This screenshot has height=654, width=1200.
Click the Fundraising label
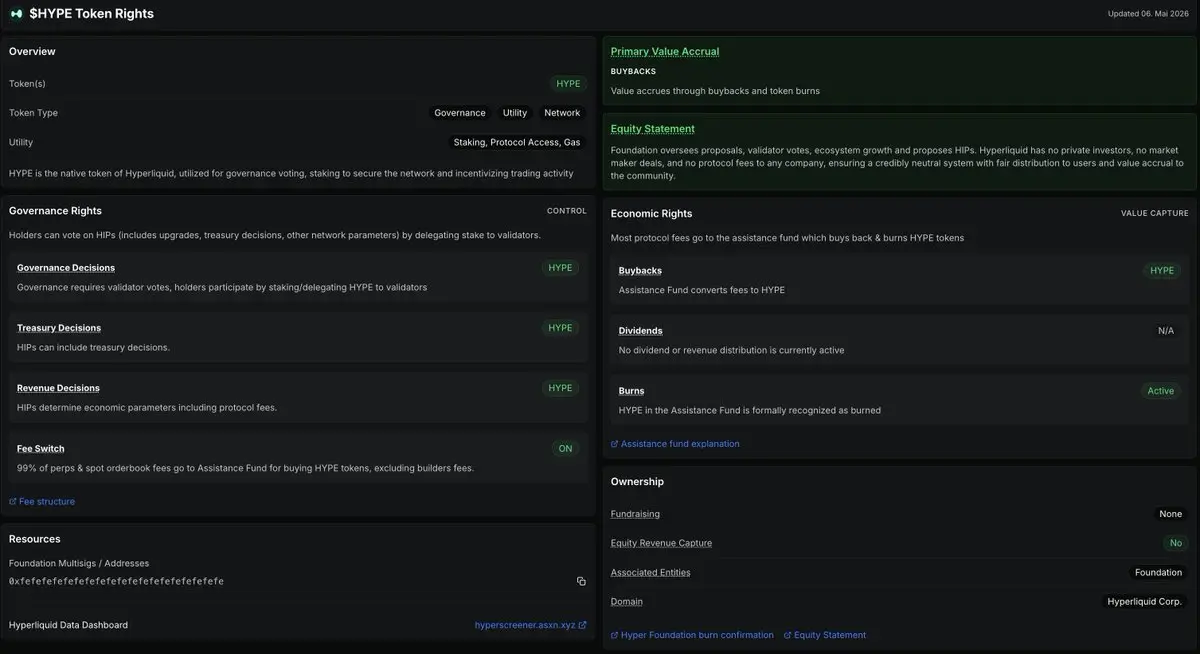tap(635, 514)
